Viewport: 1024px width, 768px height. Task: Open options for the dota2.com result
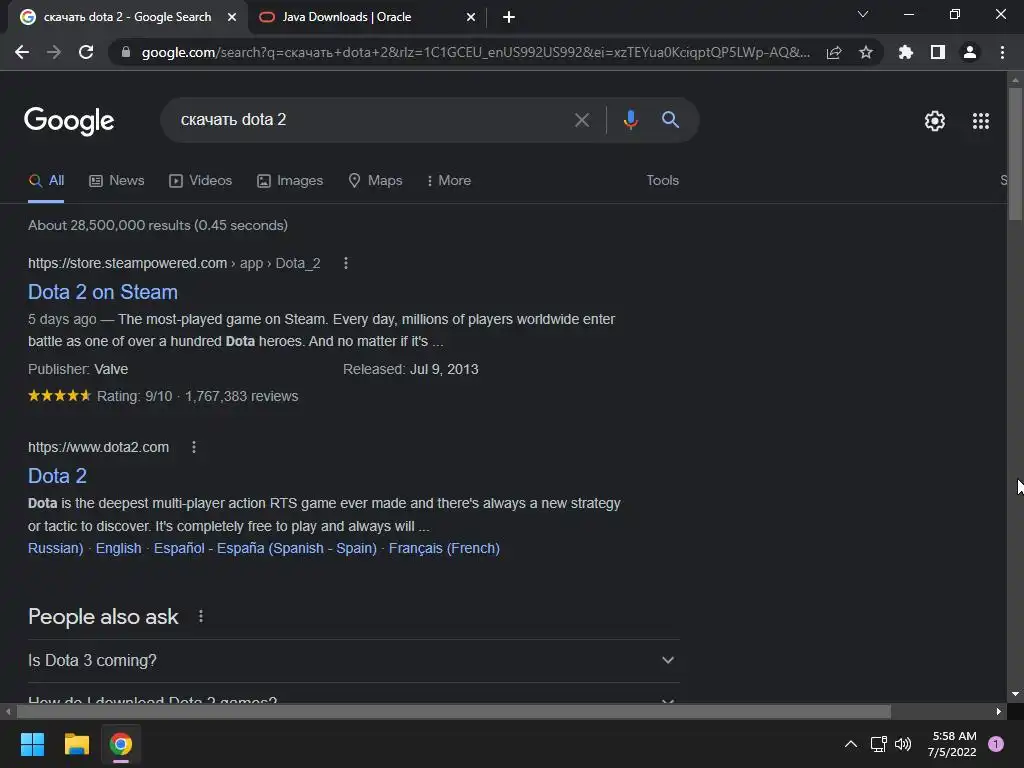point(193,447)
